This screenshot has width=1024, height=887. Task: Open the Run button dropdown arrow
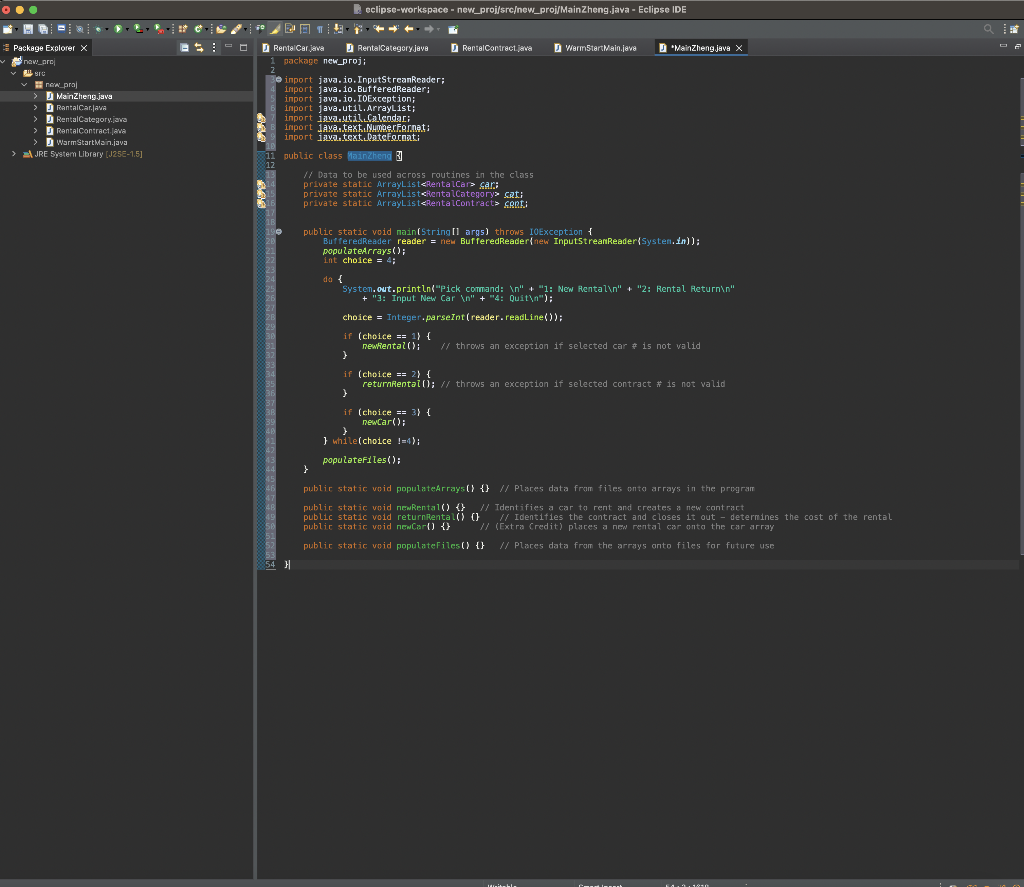click(x=128, y=28)
